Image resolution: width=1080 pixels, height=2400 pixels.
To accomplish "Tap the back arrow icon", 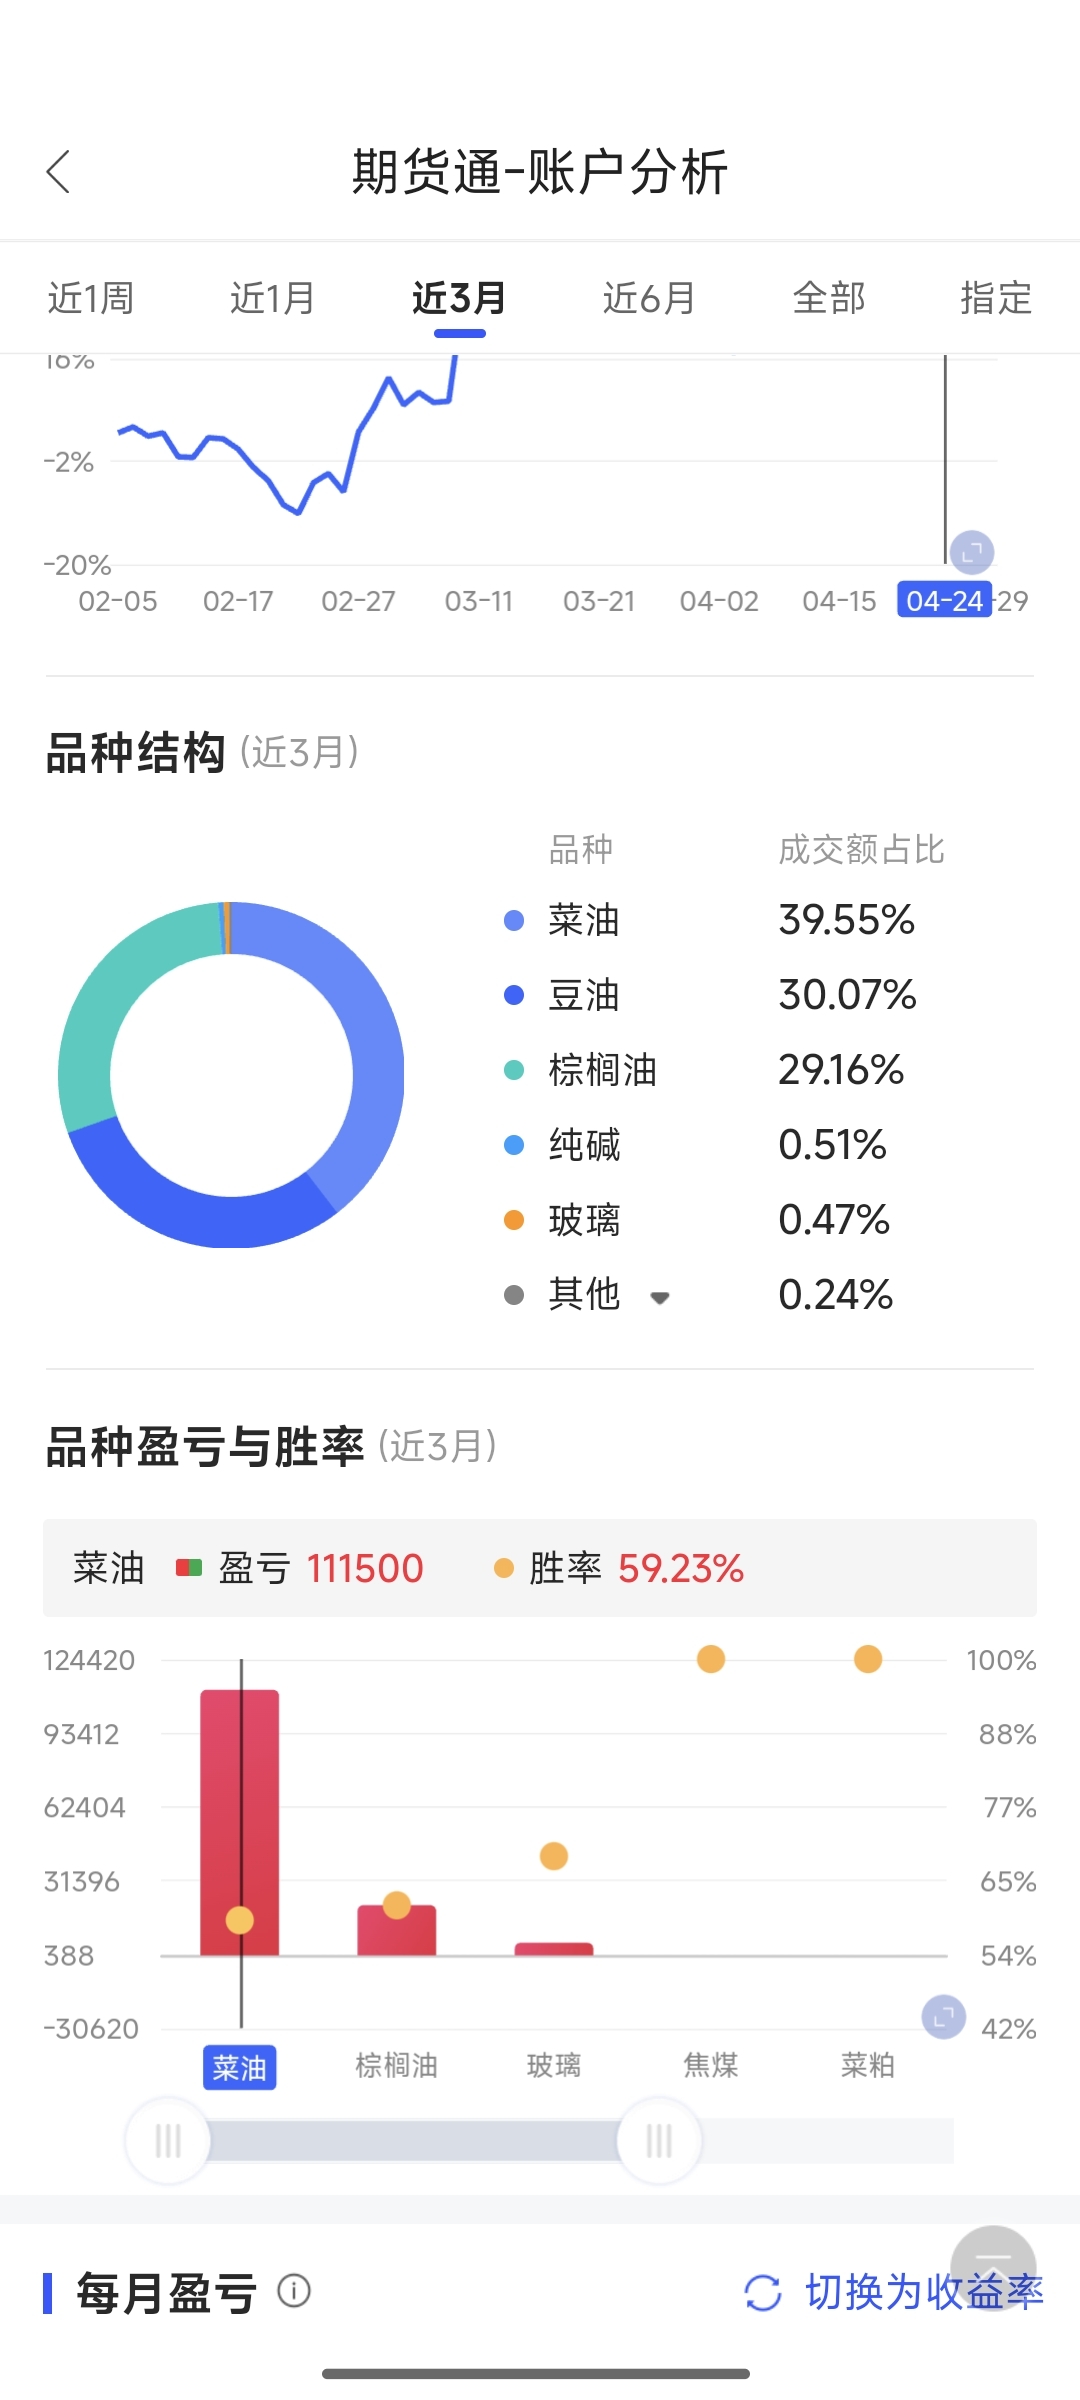I will [58, 172].
